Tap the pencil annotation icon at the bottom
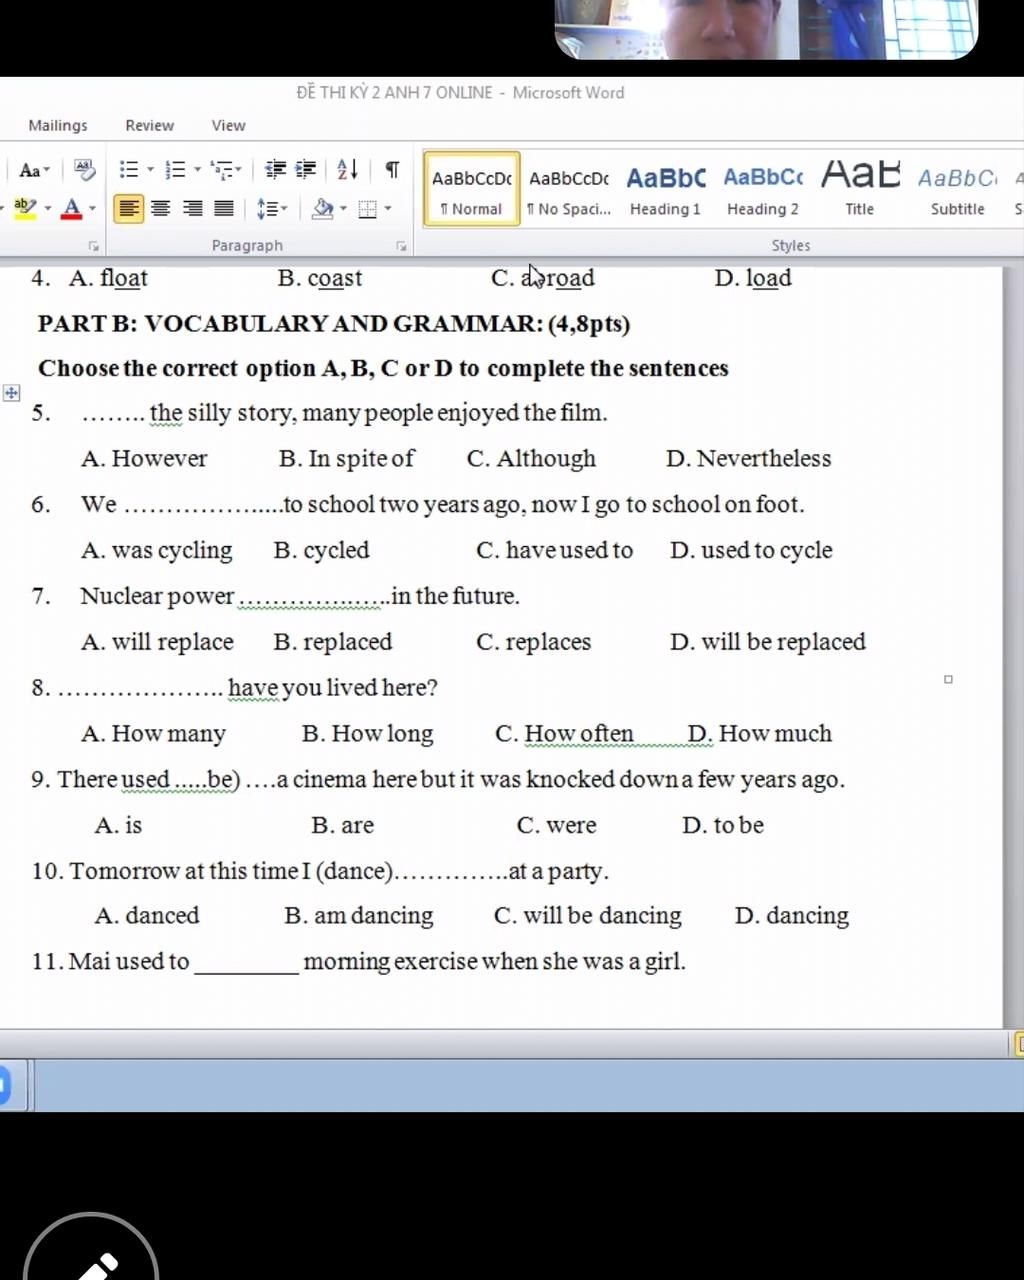Screen dimensions: 1024x1280 92,1262
